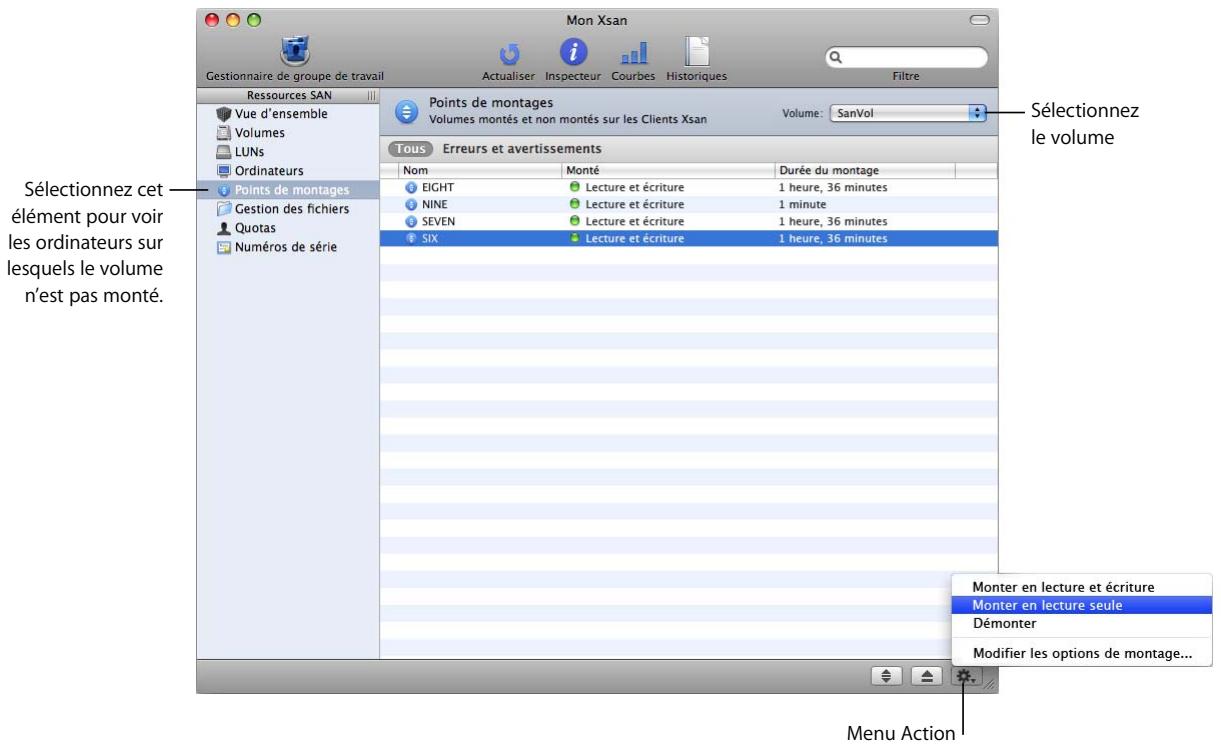Click the Filtre search field
This screenshot has width=1221, height=748.
pyautogui.click(x=906, y=57)
